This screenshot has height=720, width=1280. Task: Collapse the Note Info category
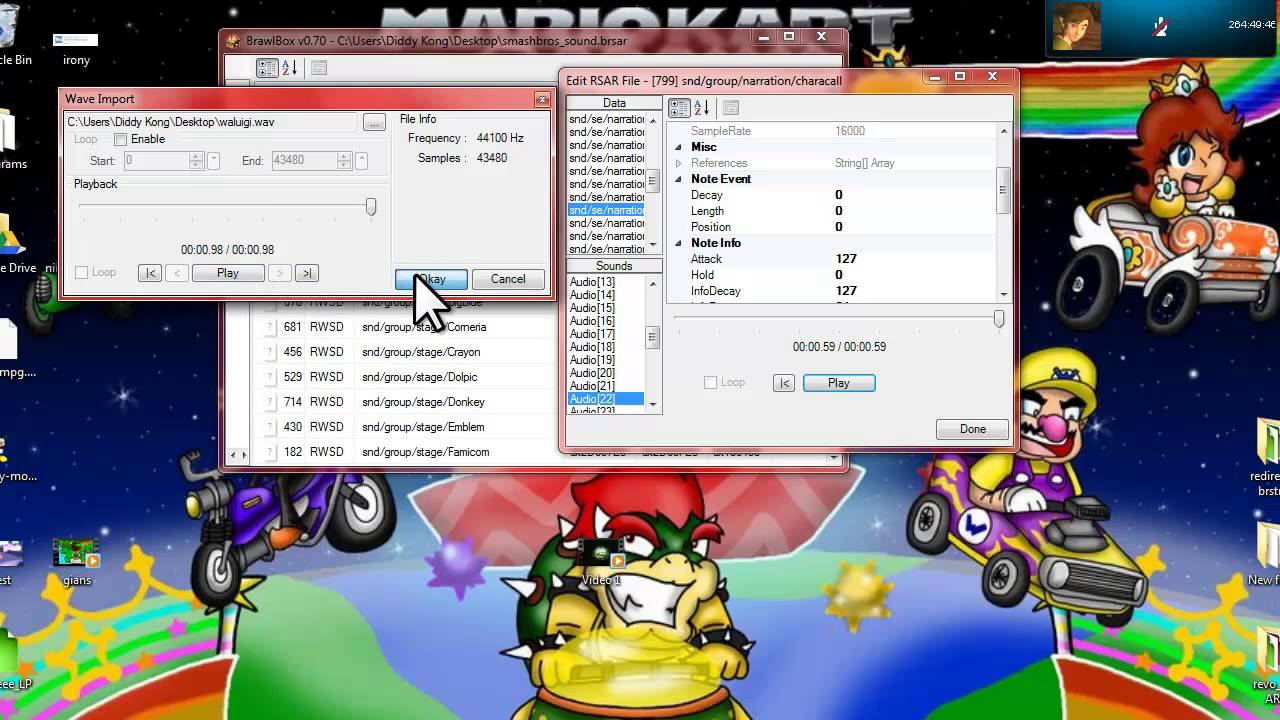(x=678, y=243)
